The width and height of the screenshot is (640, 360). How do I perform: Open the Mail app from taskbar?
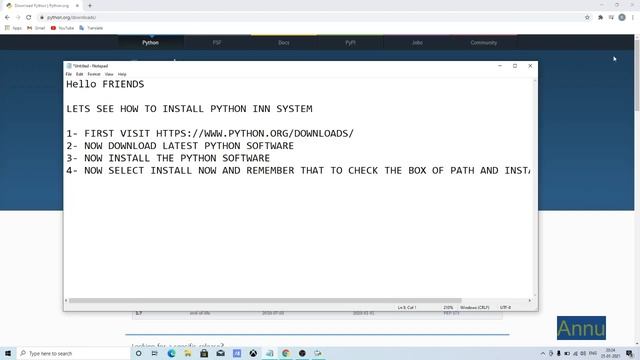click(220, 353)
